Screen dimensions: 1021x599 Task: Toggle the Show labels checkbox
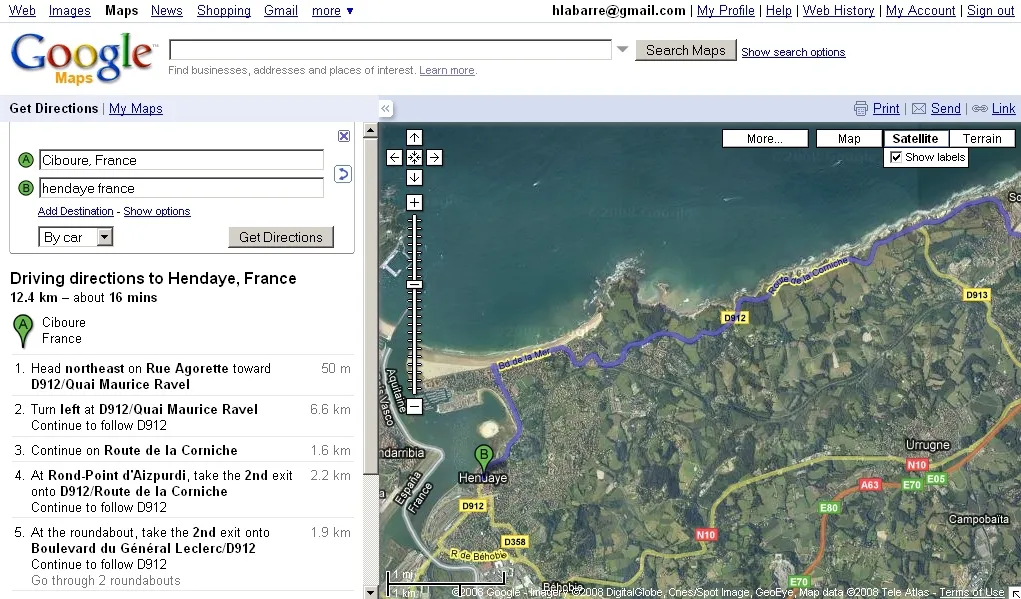pos(896,157)
